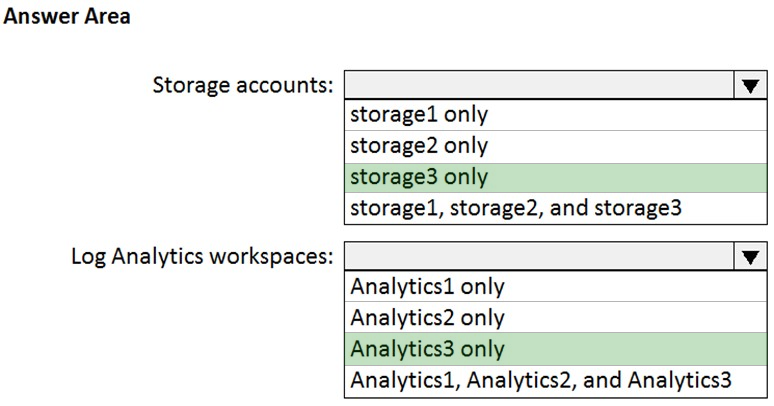Choose 'storage2 only' from the list

click(x=556, y=146)
